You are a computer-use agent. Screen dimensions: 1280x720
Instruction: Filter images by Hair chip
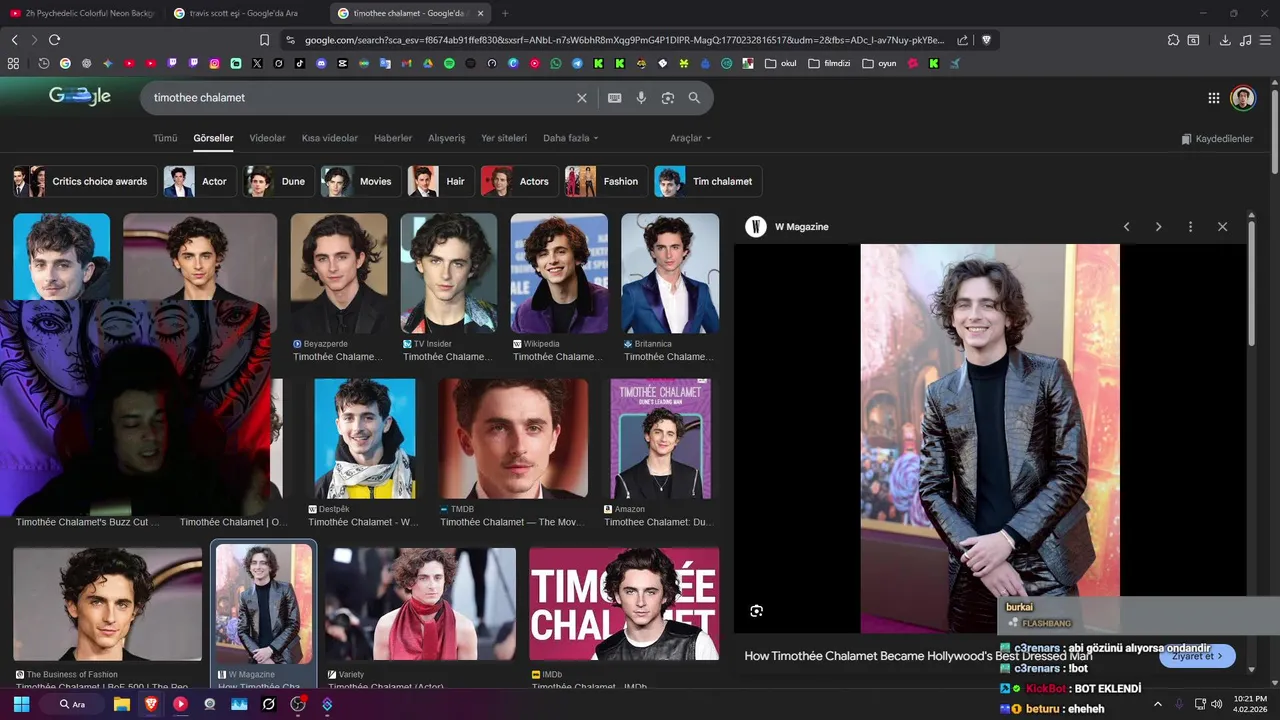point(440,181)
